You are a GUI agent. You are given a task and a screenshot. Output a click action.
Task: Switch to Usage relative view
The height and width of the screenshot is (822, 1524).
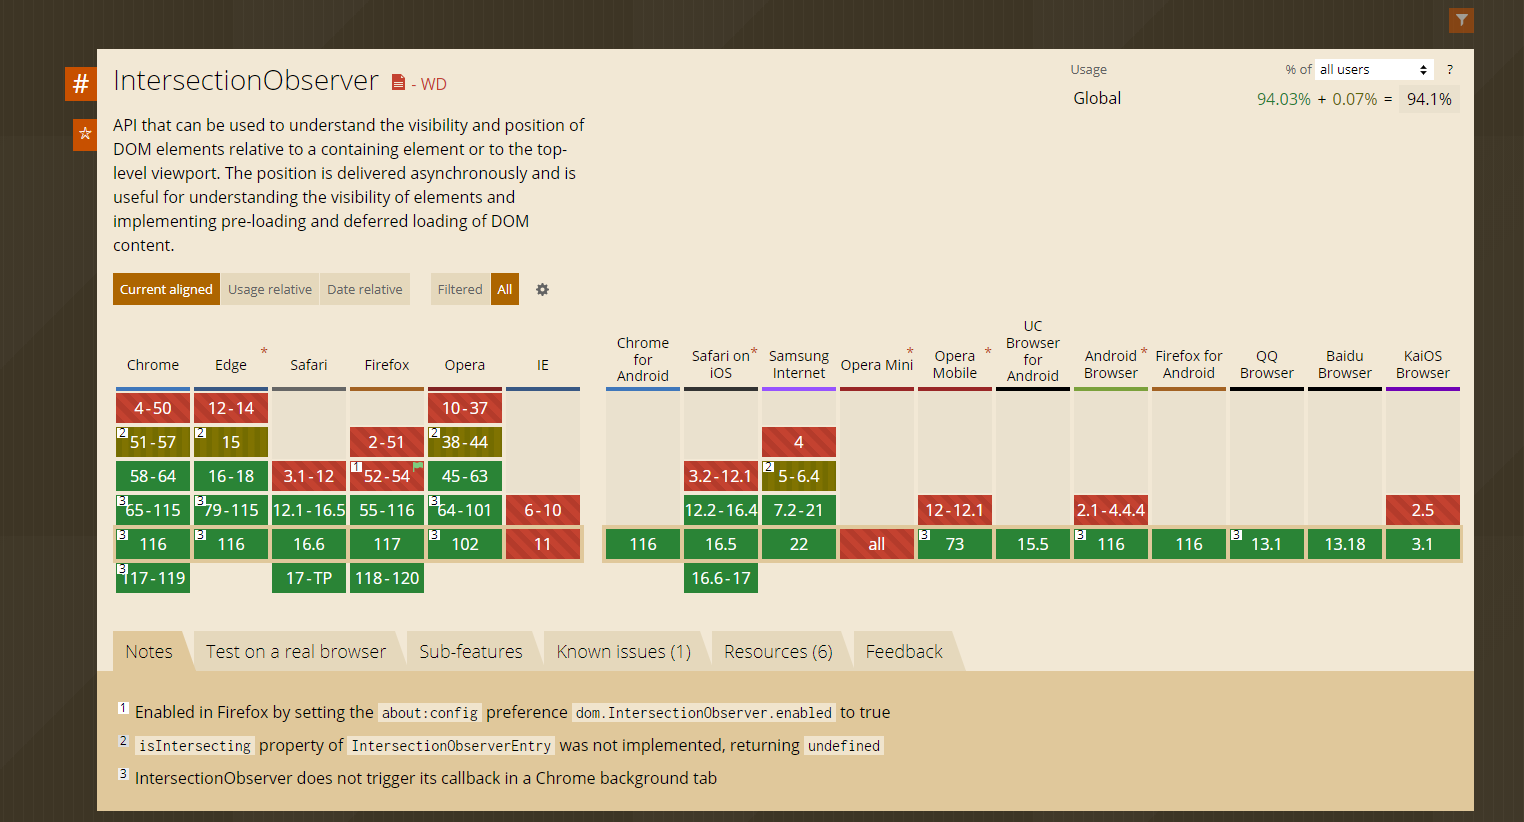coord(270,289)
